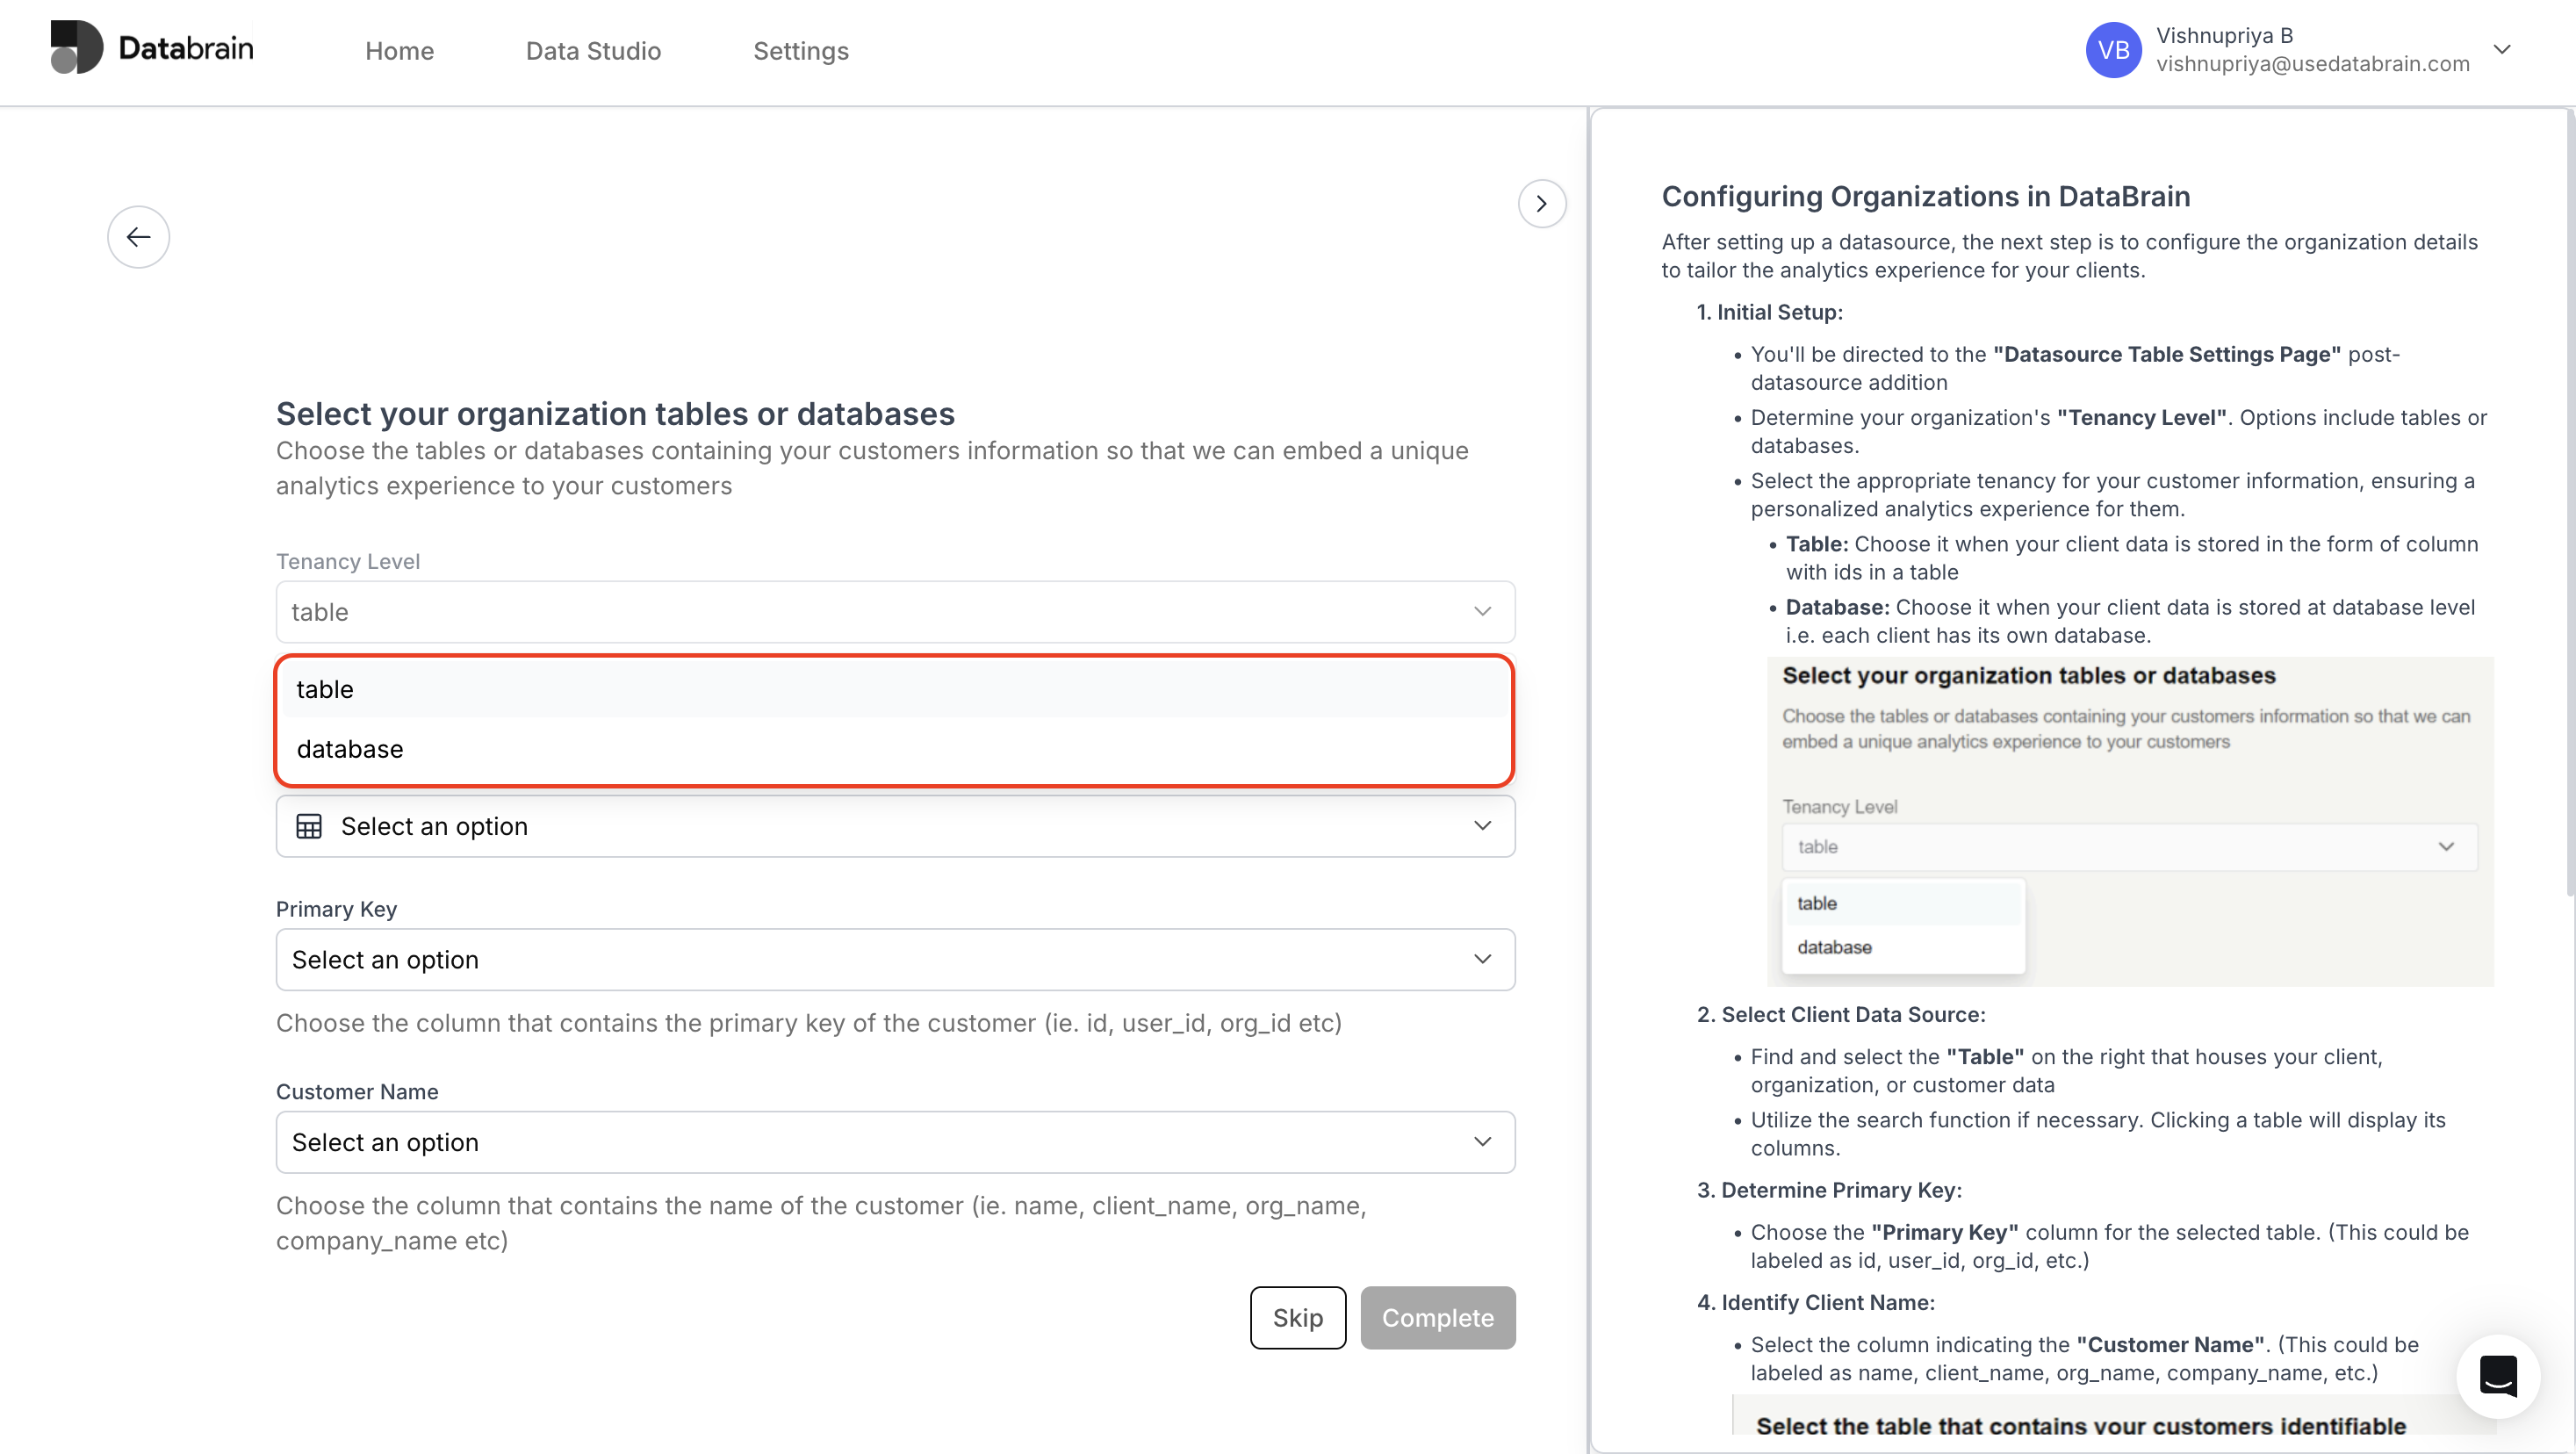Viewport: 2576px width, 1454px height.
Task: Open the Customer Name dropdown
Action: point(895,1142)
